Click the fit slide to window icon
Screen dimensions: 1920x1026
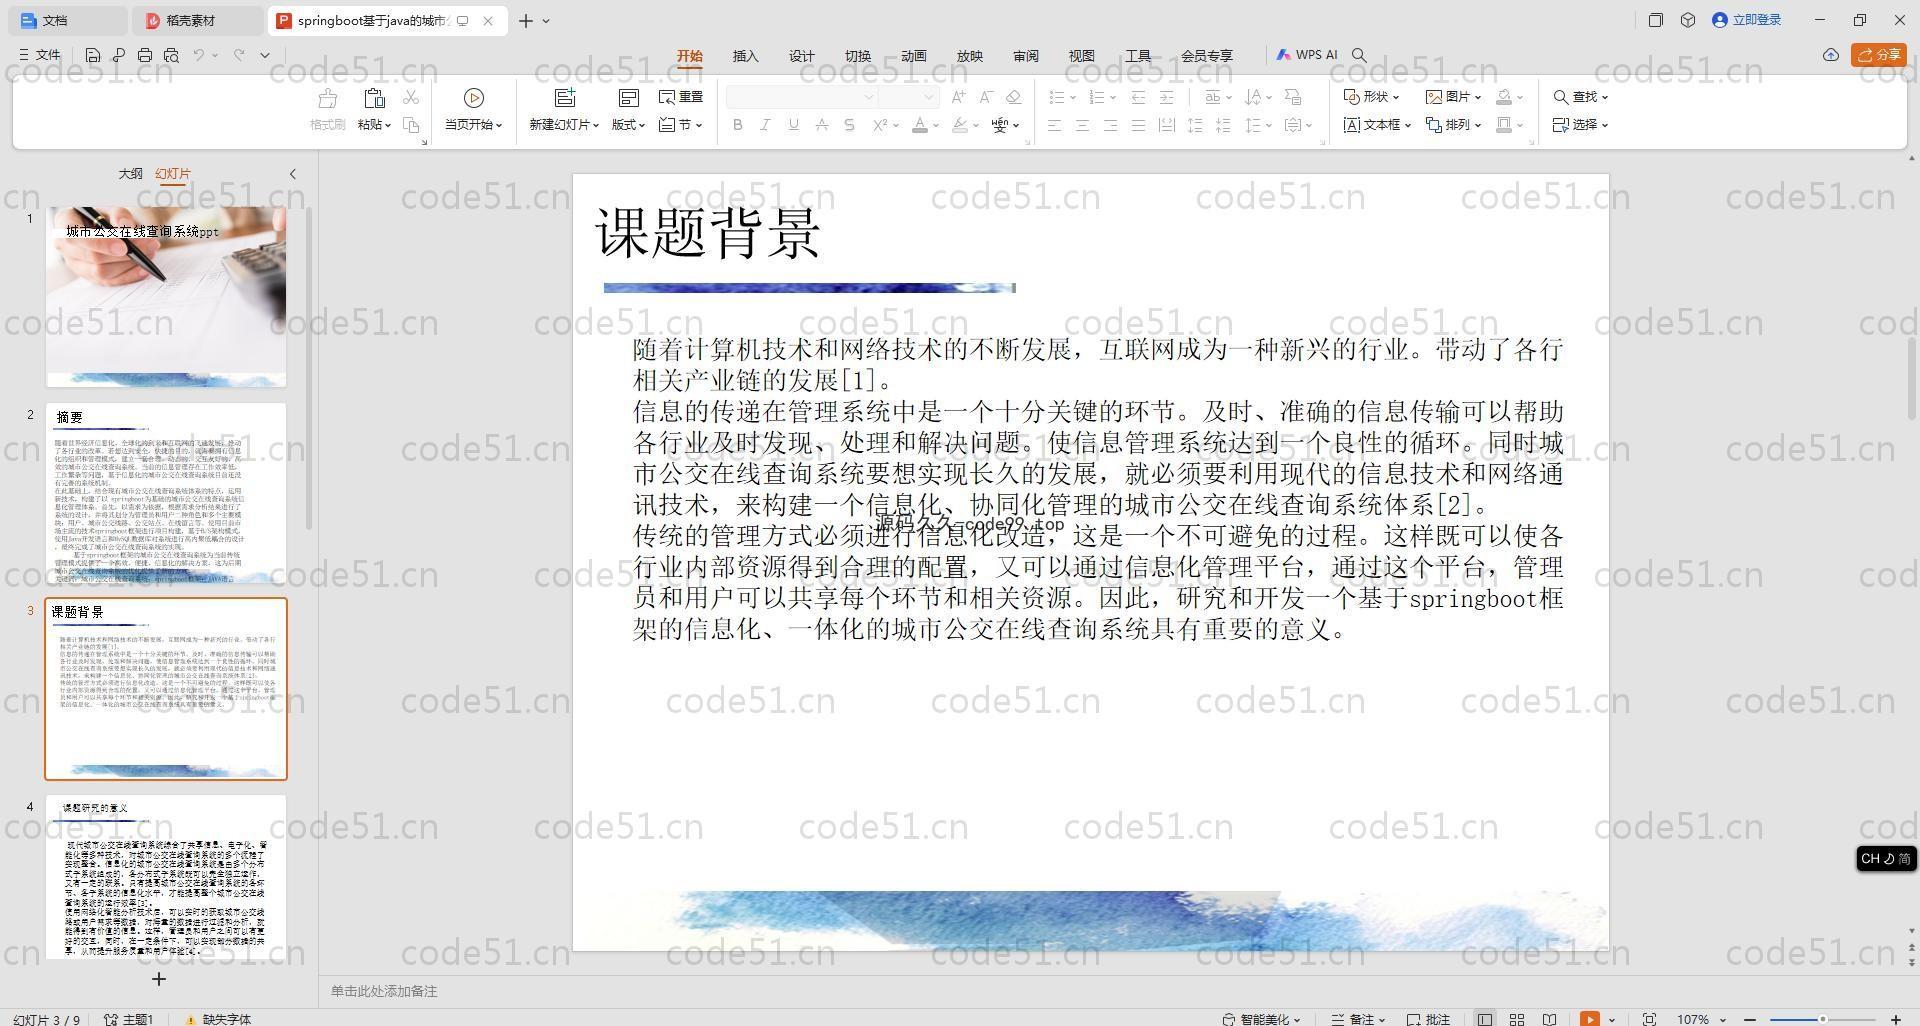1650,1019
